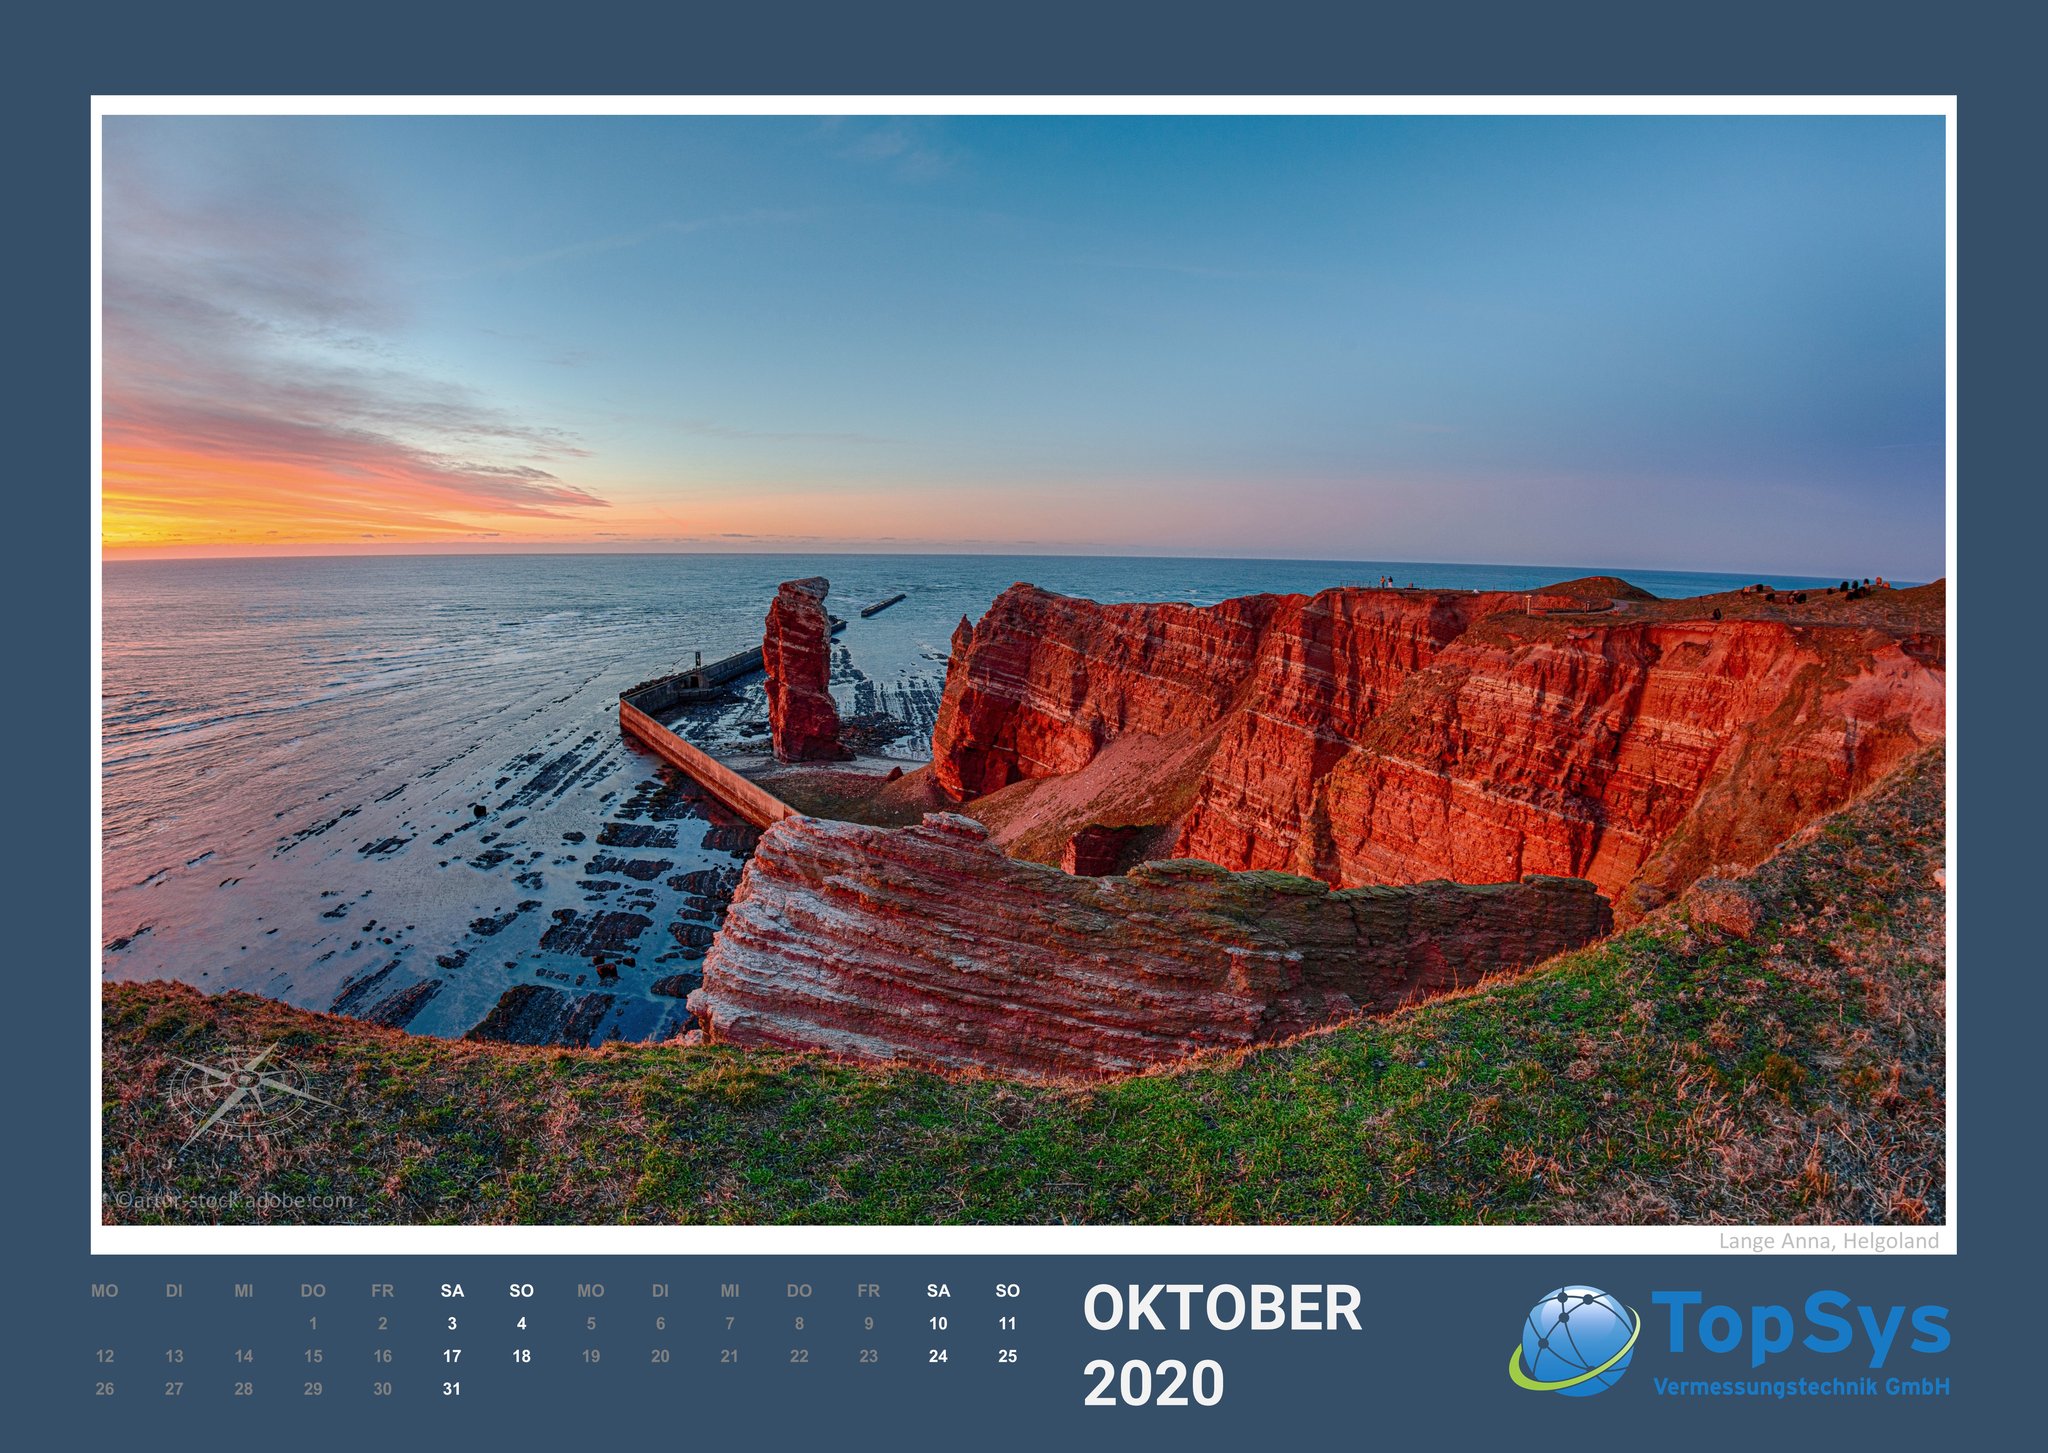Click the OKTOBER month heading
Viewport: 2048px width, 1453px height.
tap(1222, 1309)
